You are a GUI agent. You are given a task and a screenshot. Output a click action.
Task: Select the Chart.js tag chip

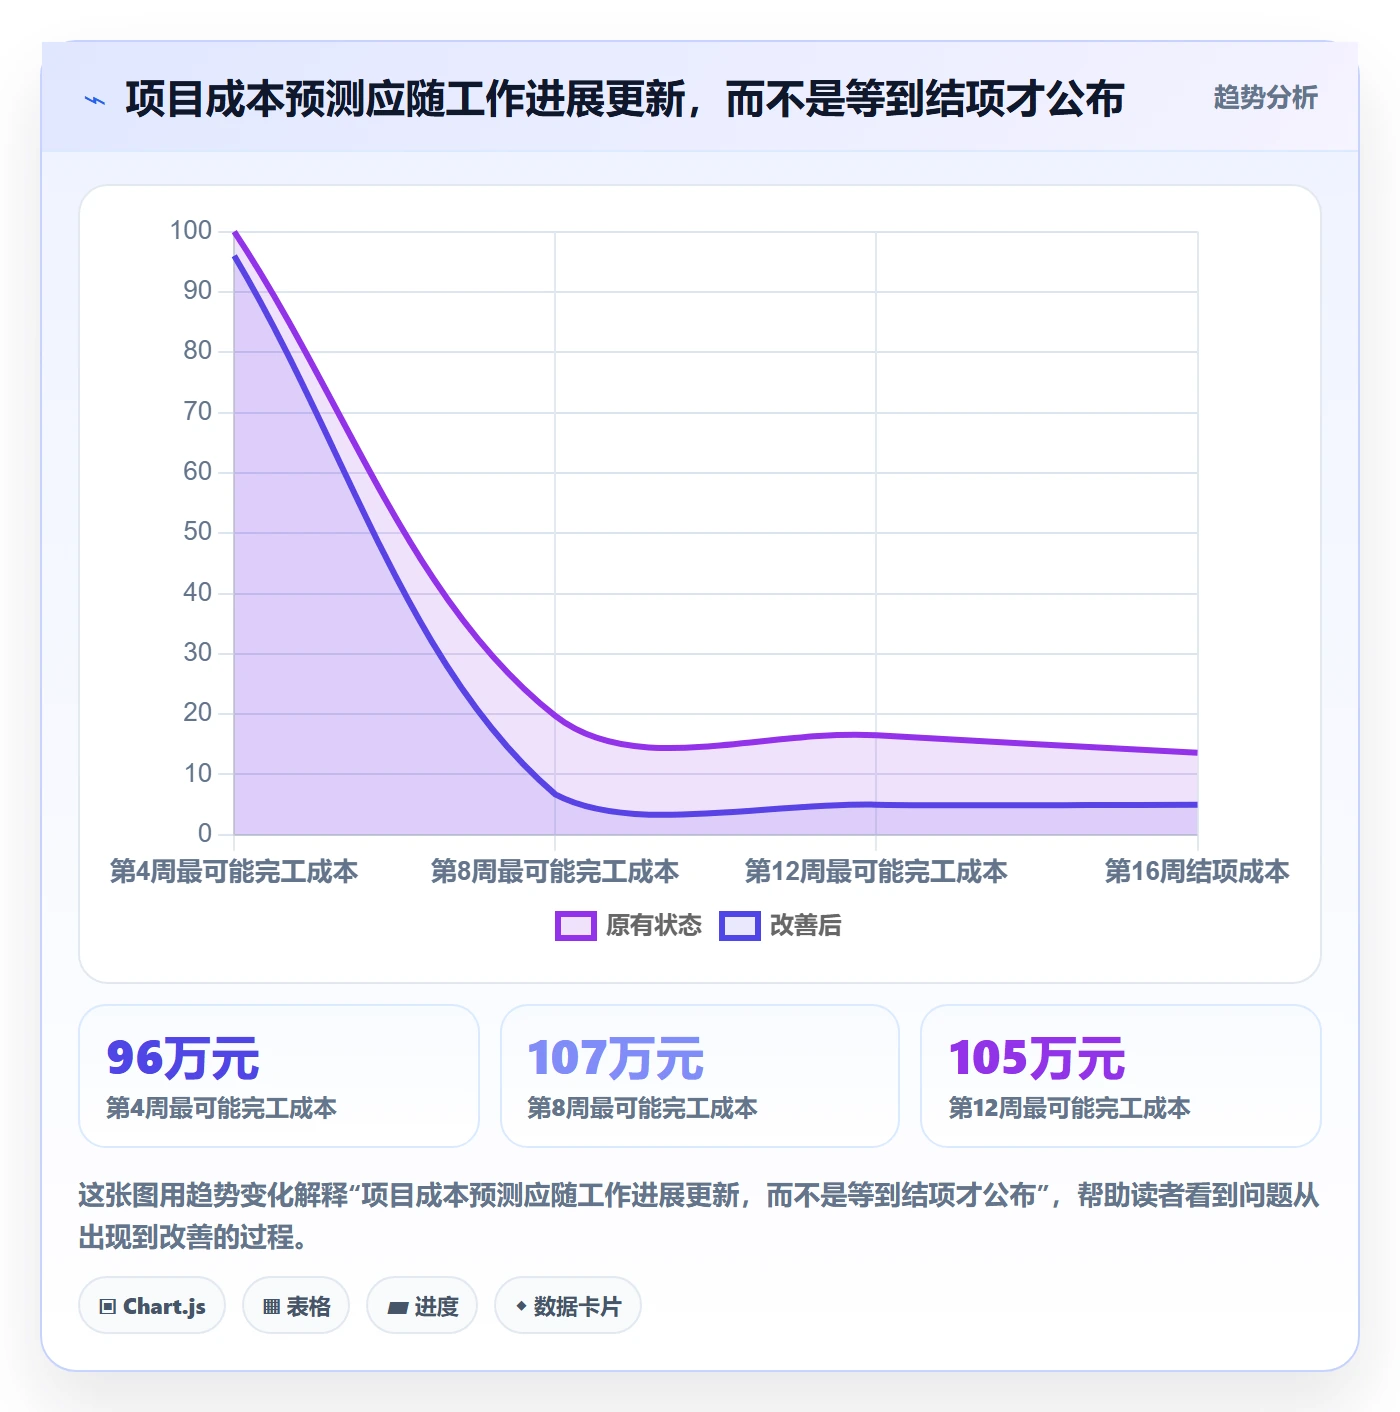pos(152,1306)
